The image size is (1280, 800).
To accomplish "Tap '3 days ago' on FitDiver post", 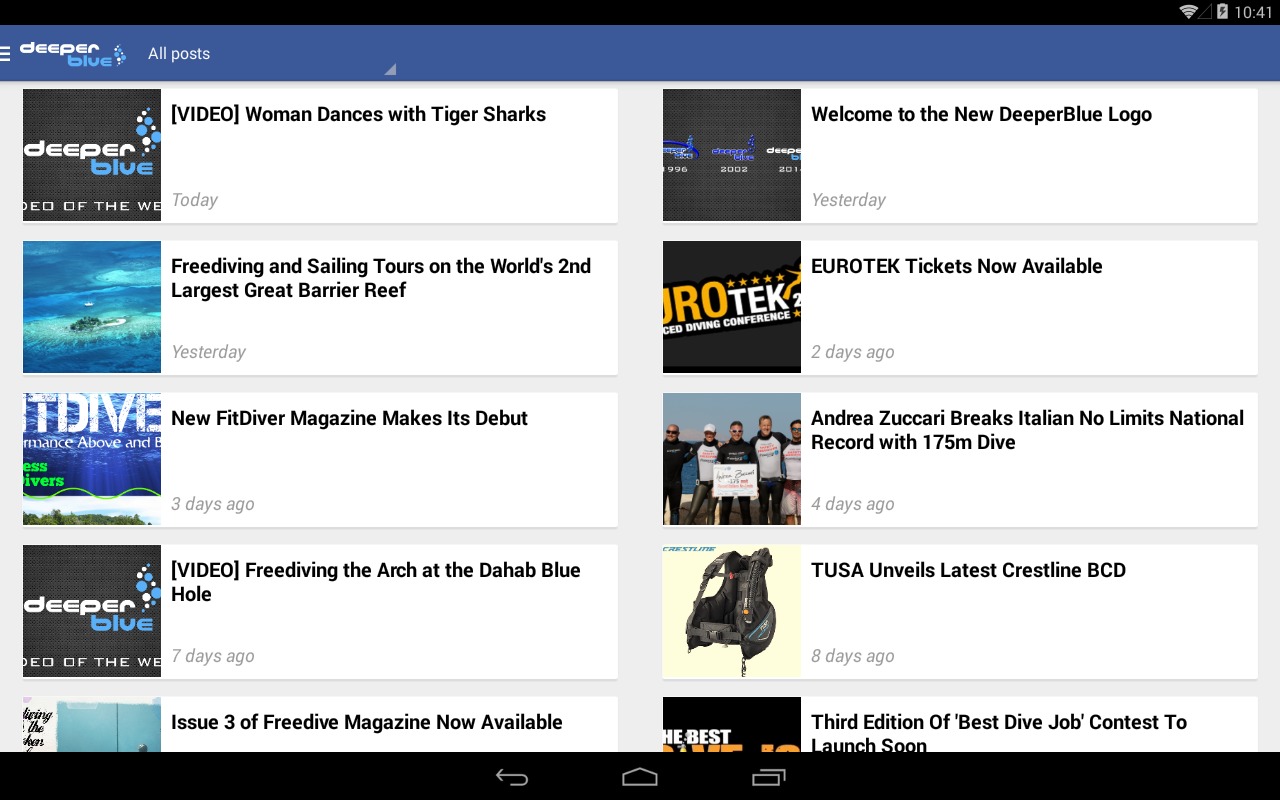I will [213, 504].
